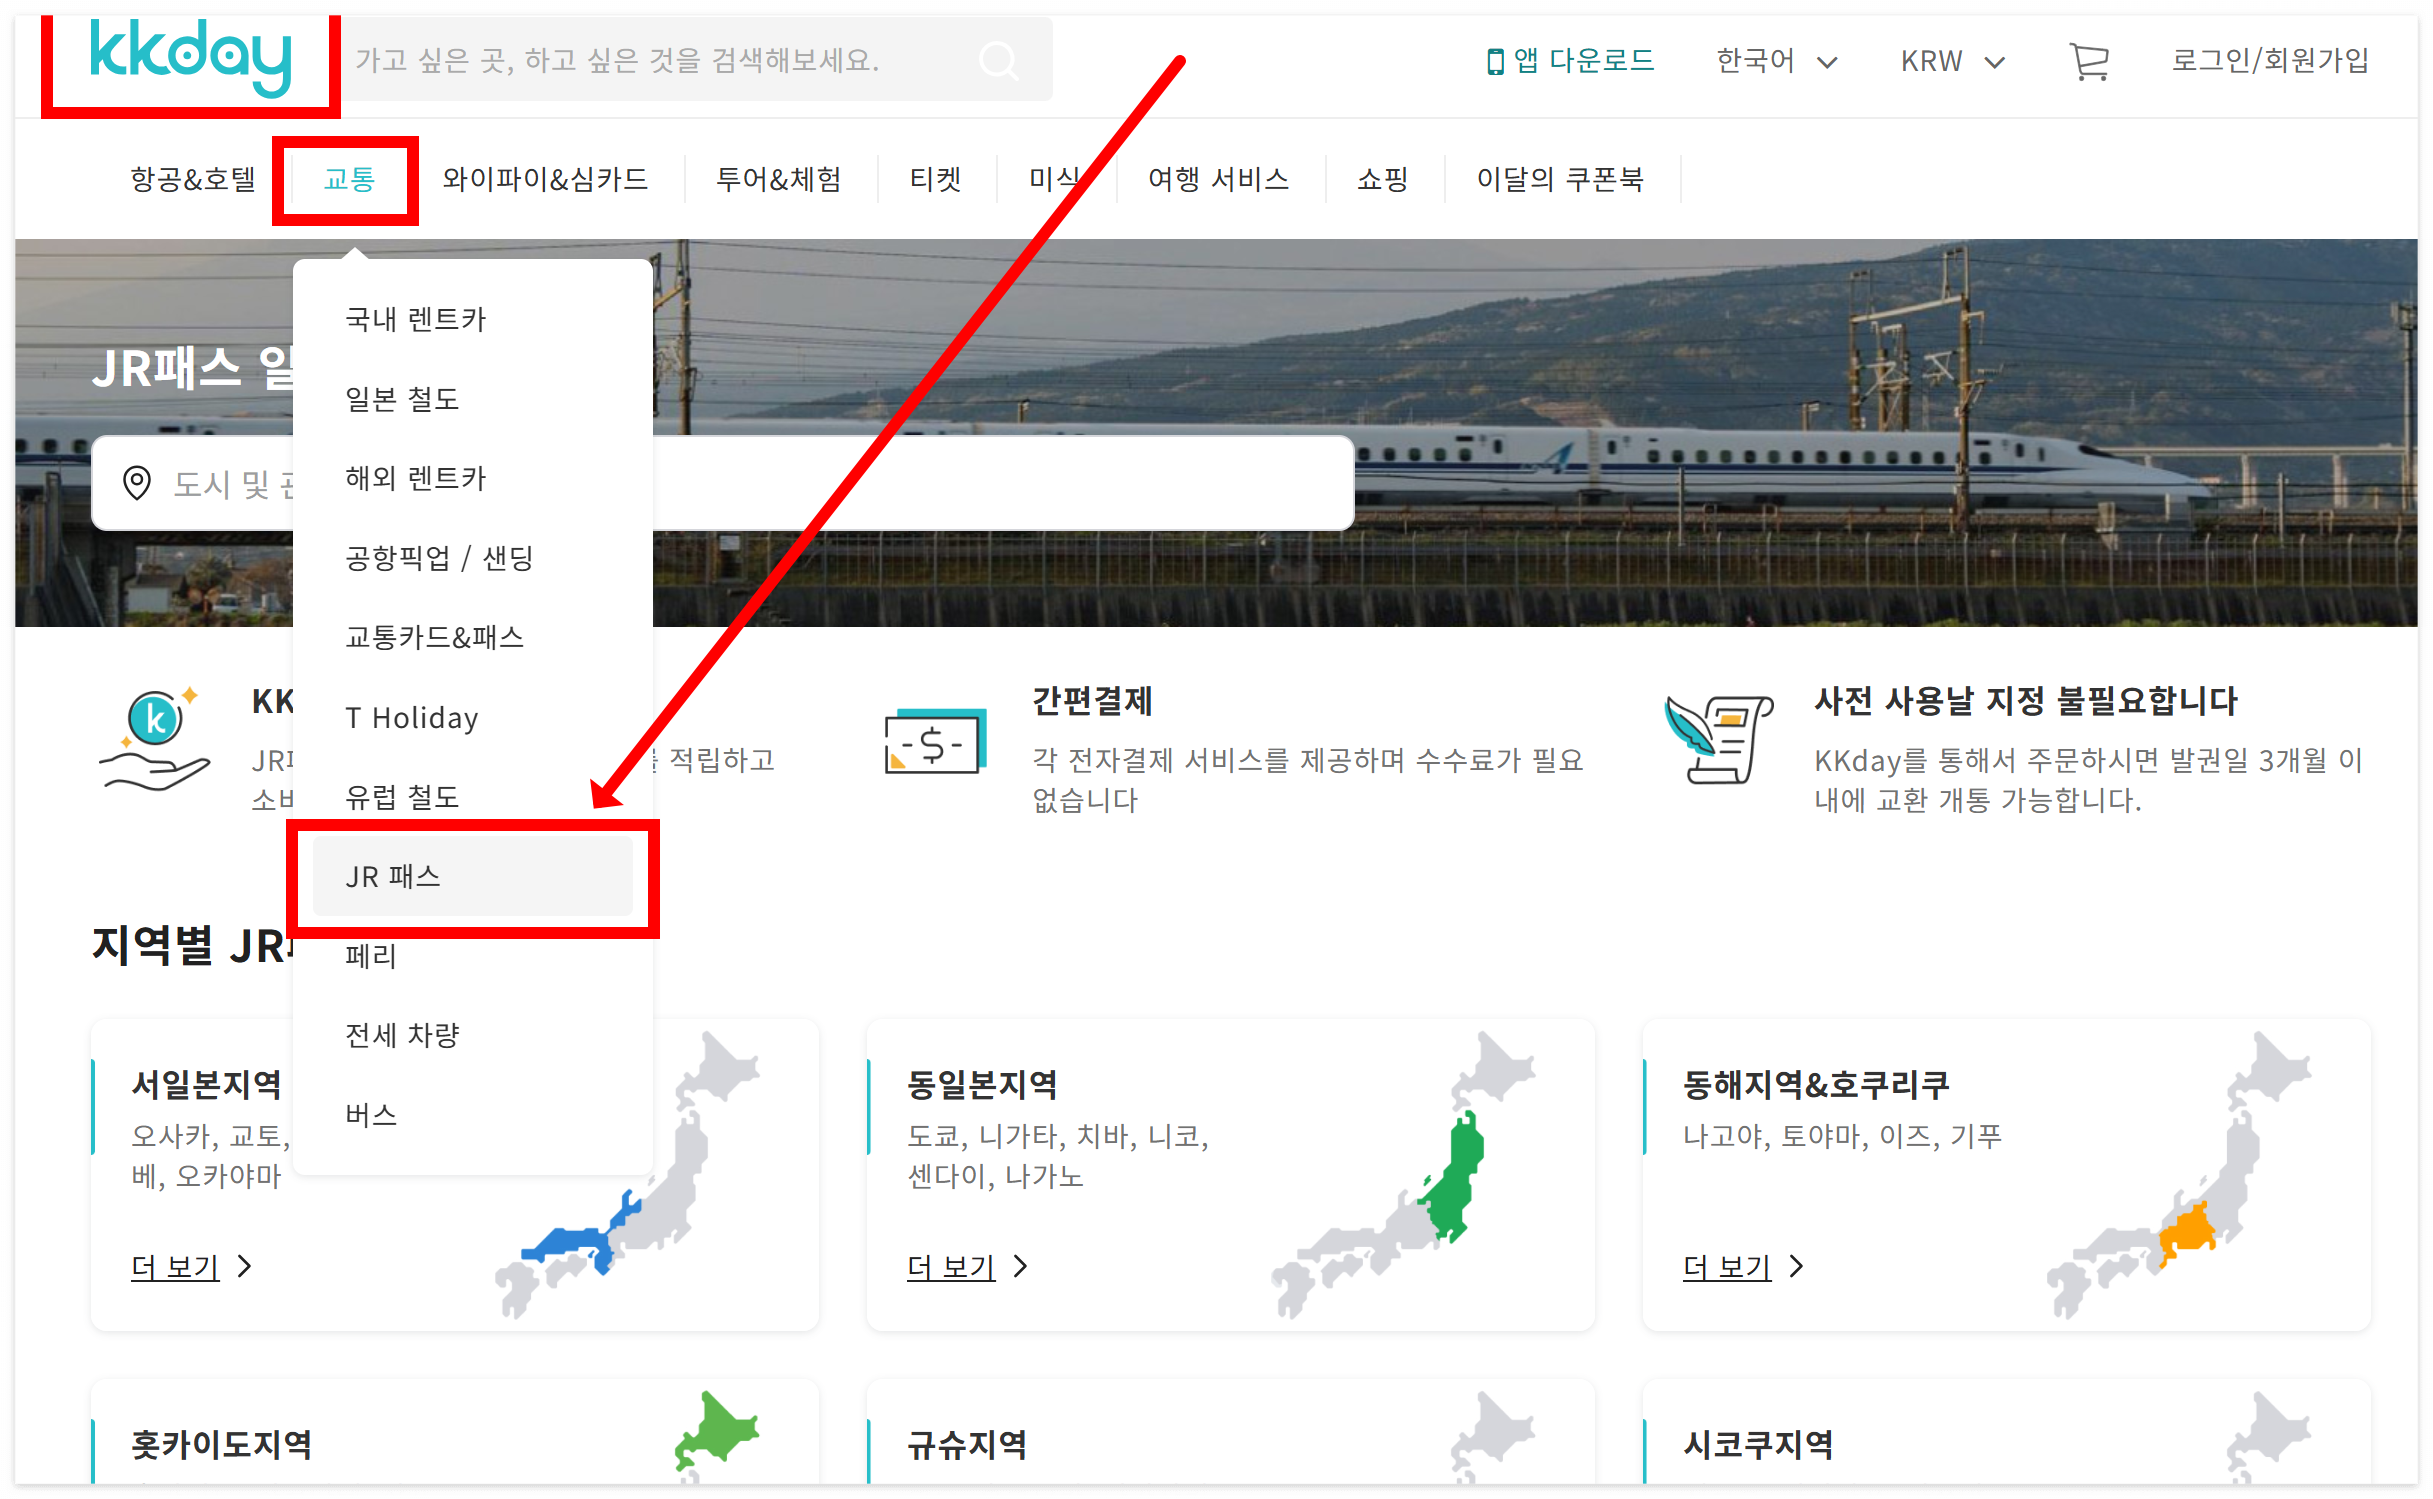Click the 간편결제 heading
2433x1499 pixels.
point(1092,701)
